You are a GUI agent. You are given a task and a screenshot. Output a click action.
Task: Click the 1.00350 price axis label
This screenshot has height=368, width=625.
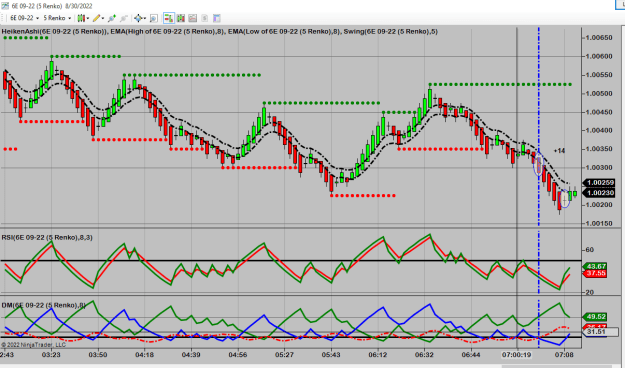pyautogui.click(x=599, y=149)
